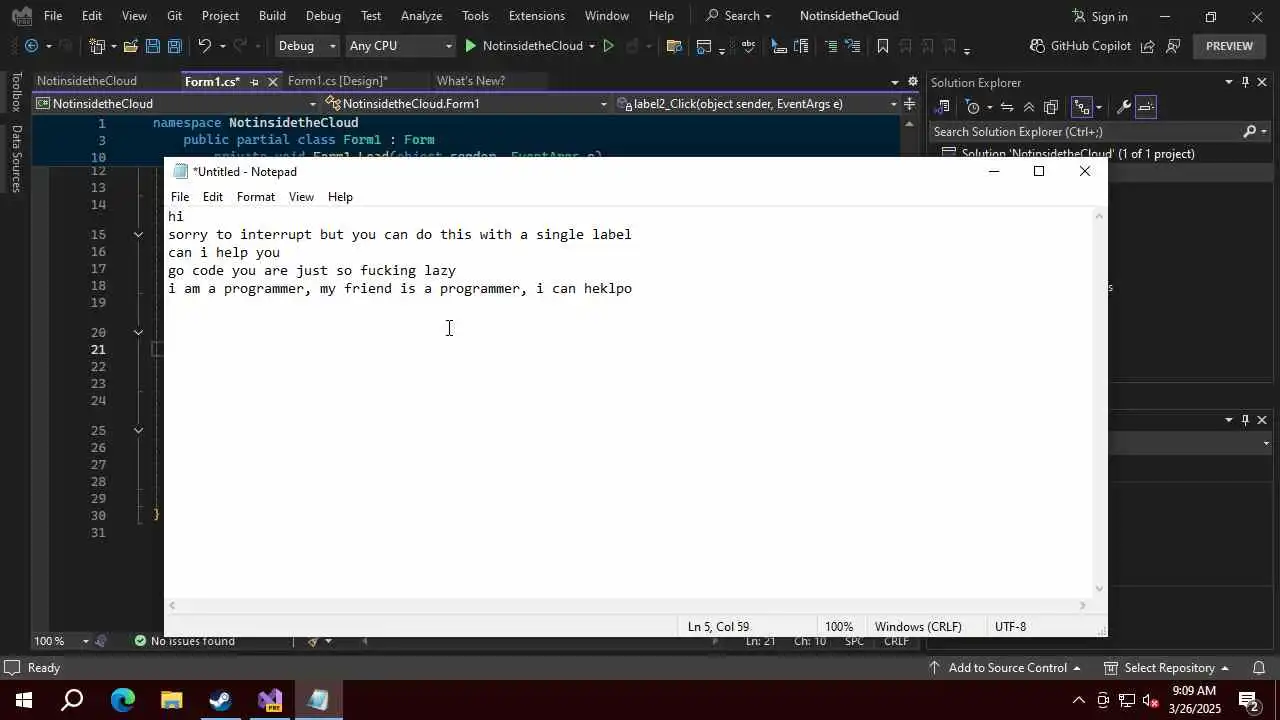Screen dimensions: 1280x720
Task: Click the Open File folder icon in toolbar
Action: pos(130,46)
